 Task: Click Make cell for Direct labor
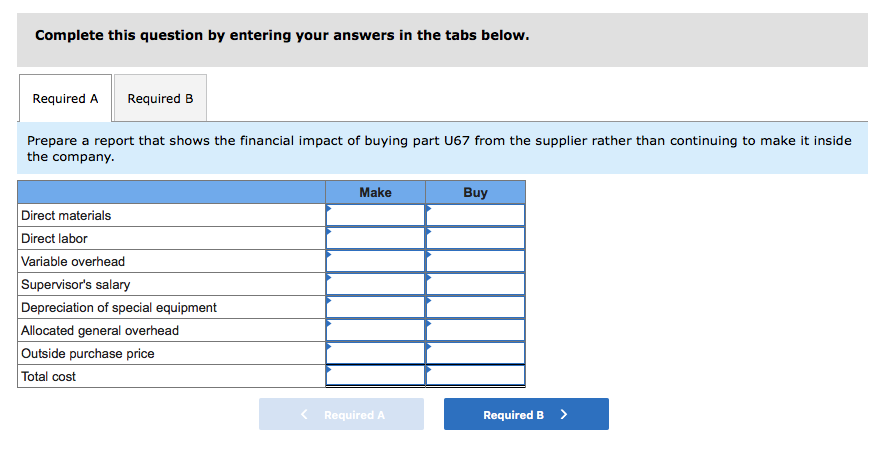point(375,239)
